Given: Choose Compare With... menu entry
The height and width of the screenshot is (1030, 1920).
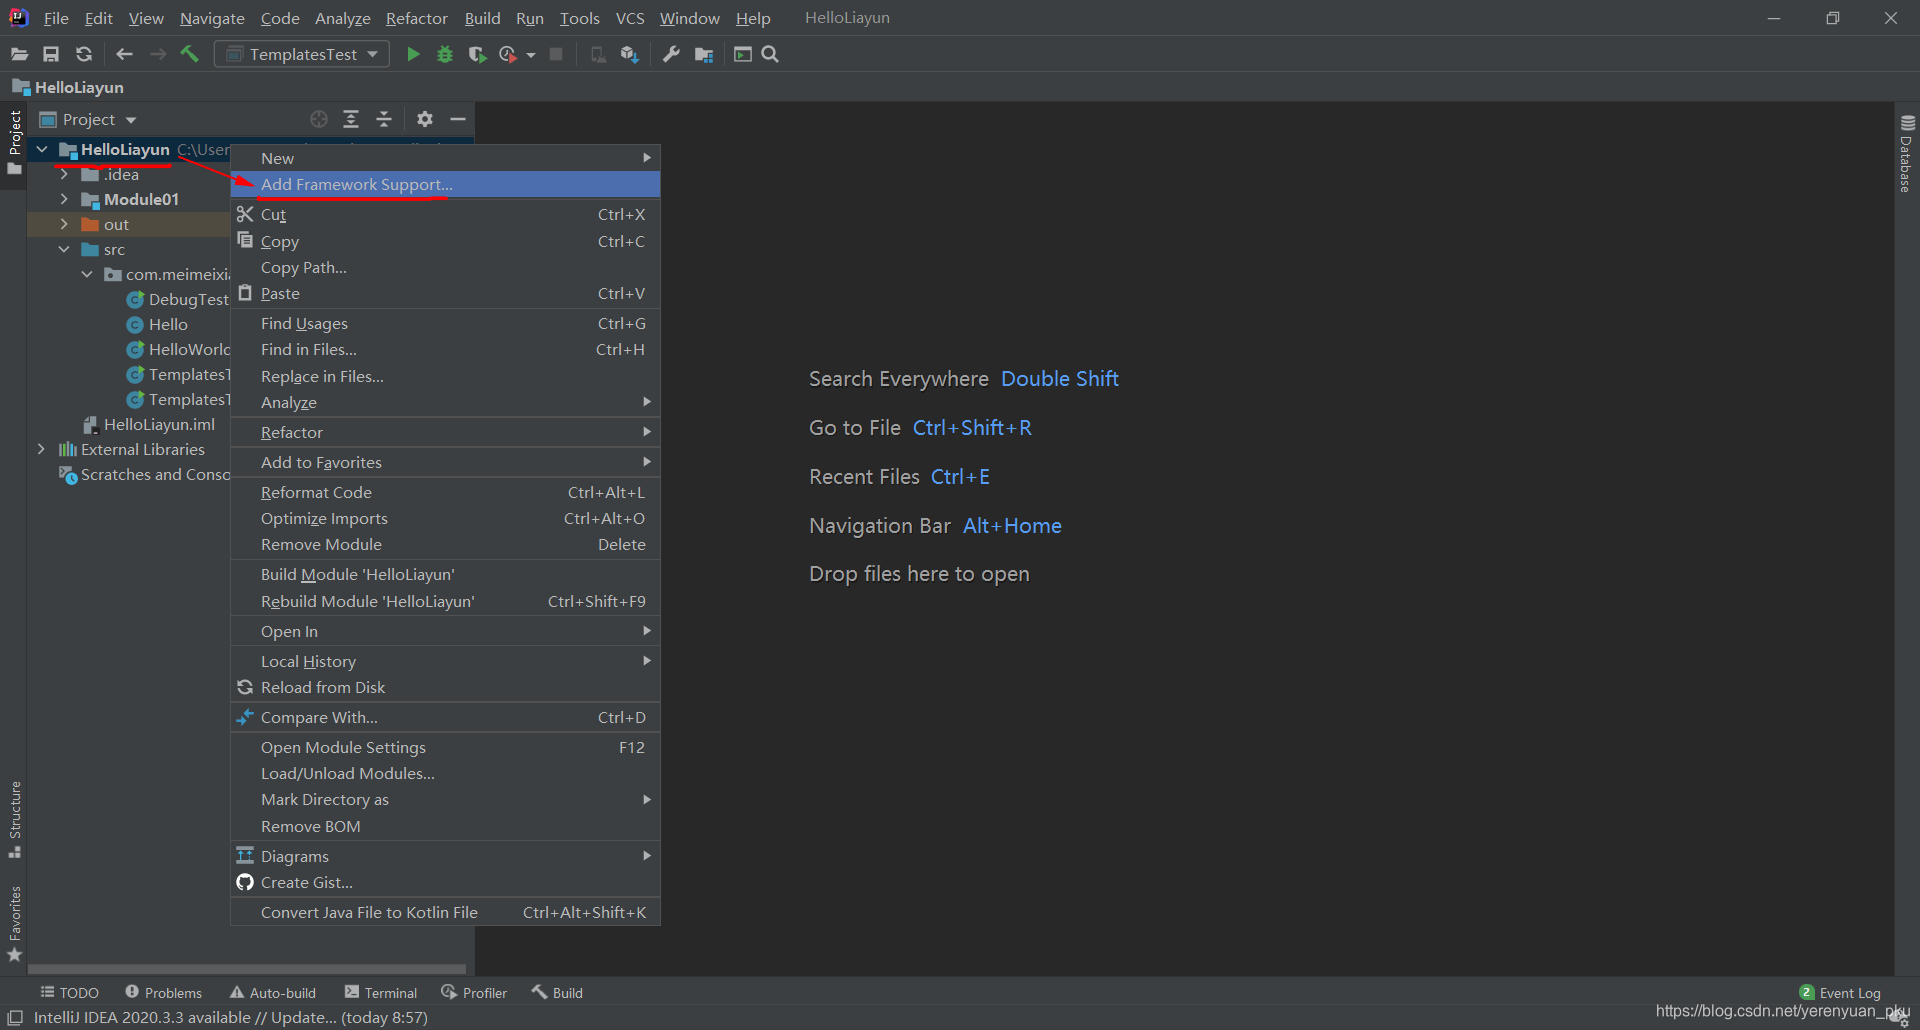Looking at the screenshot, I should [x=445, y=717].
